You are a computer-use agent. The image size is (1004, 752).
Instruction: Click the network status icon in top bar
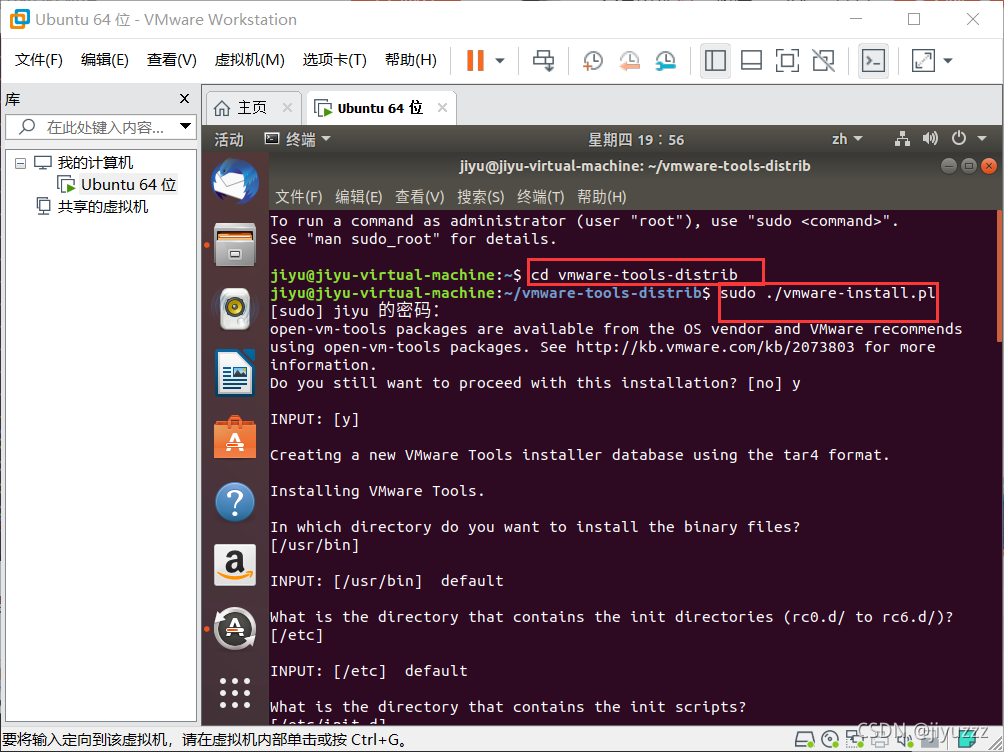click(902, 139)
